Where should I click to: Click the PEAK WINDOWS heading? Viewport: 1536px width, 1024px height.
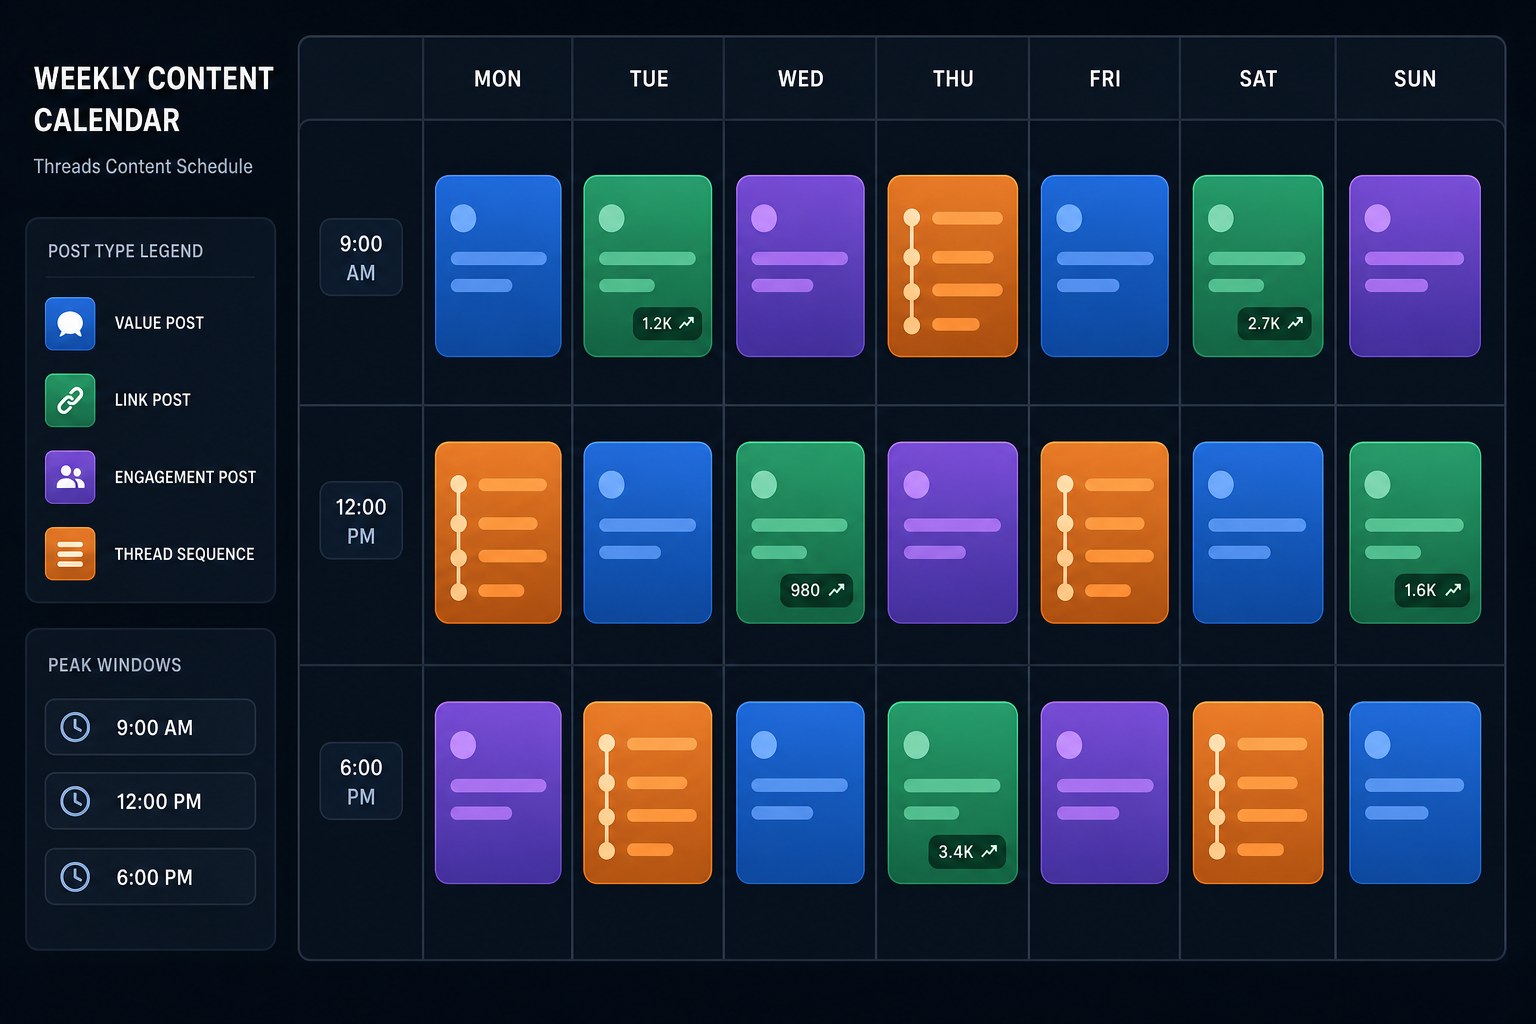tap(115, 665)
